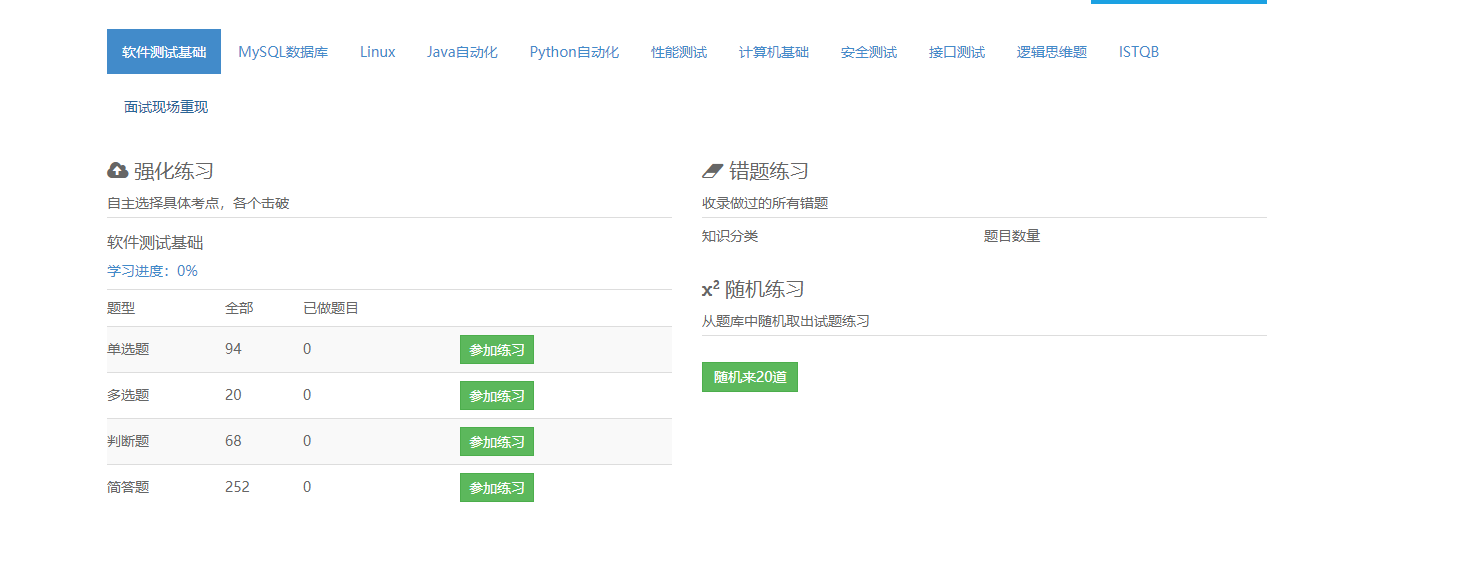Click the 随机来20道 button
Screen dimensions: 1457x587
coord(750,377)
